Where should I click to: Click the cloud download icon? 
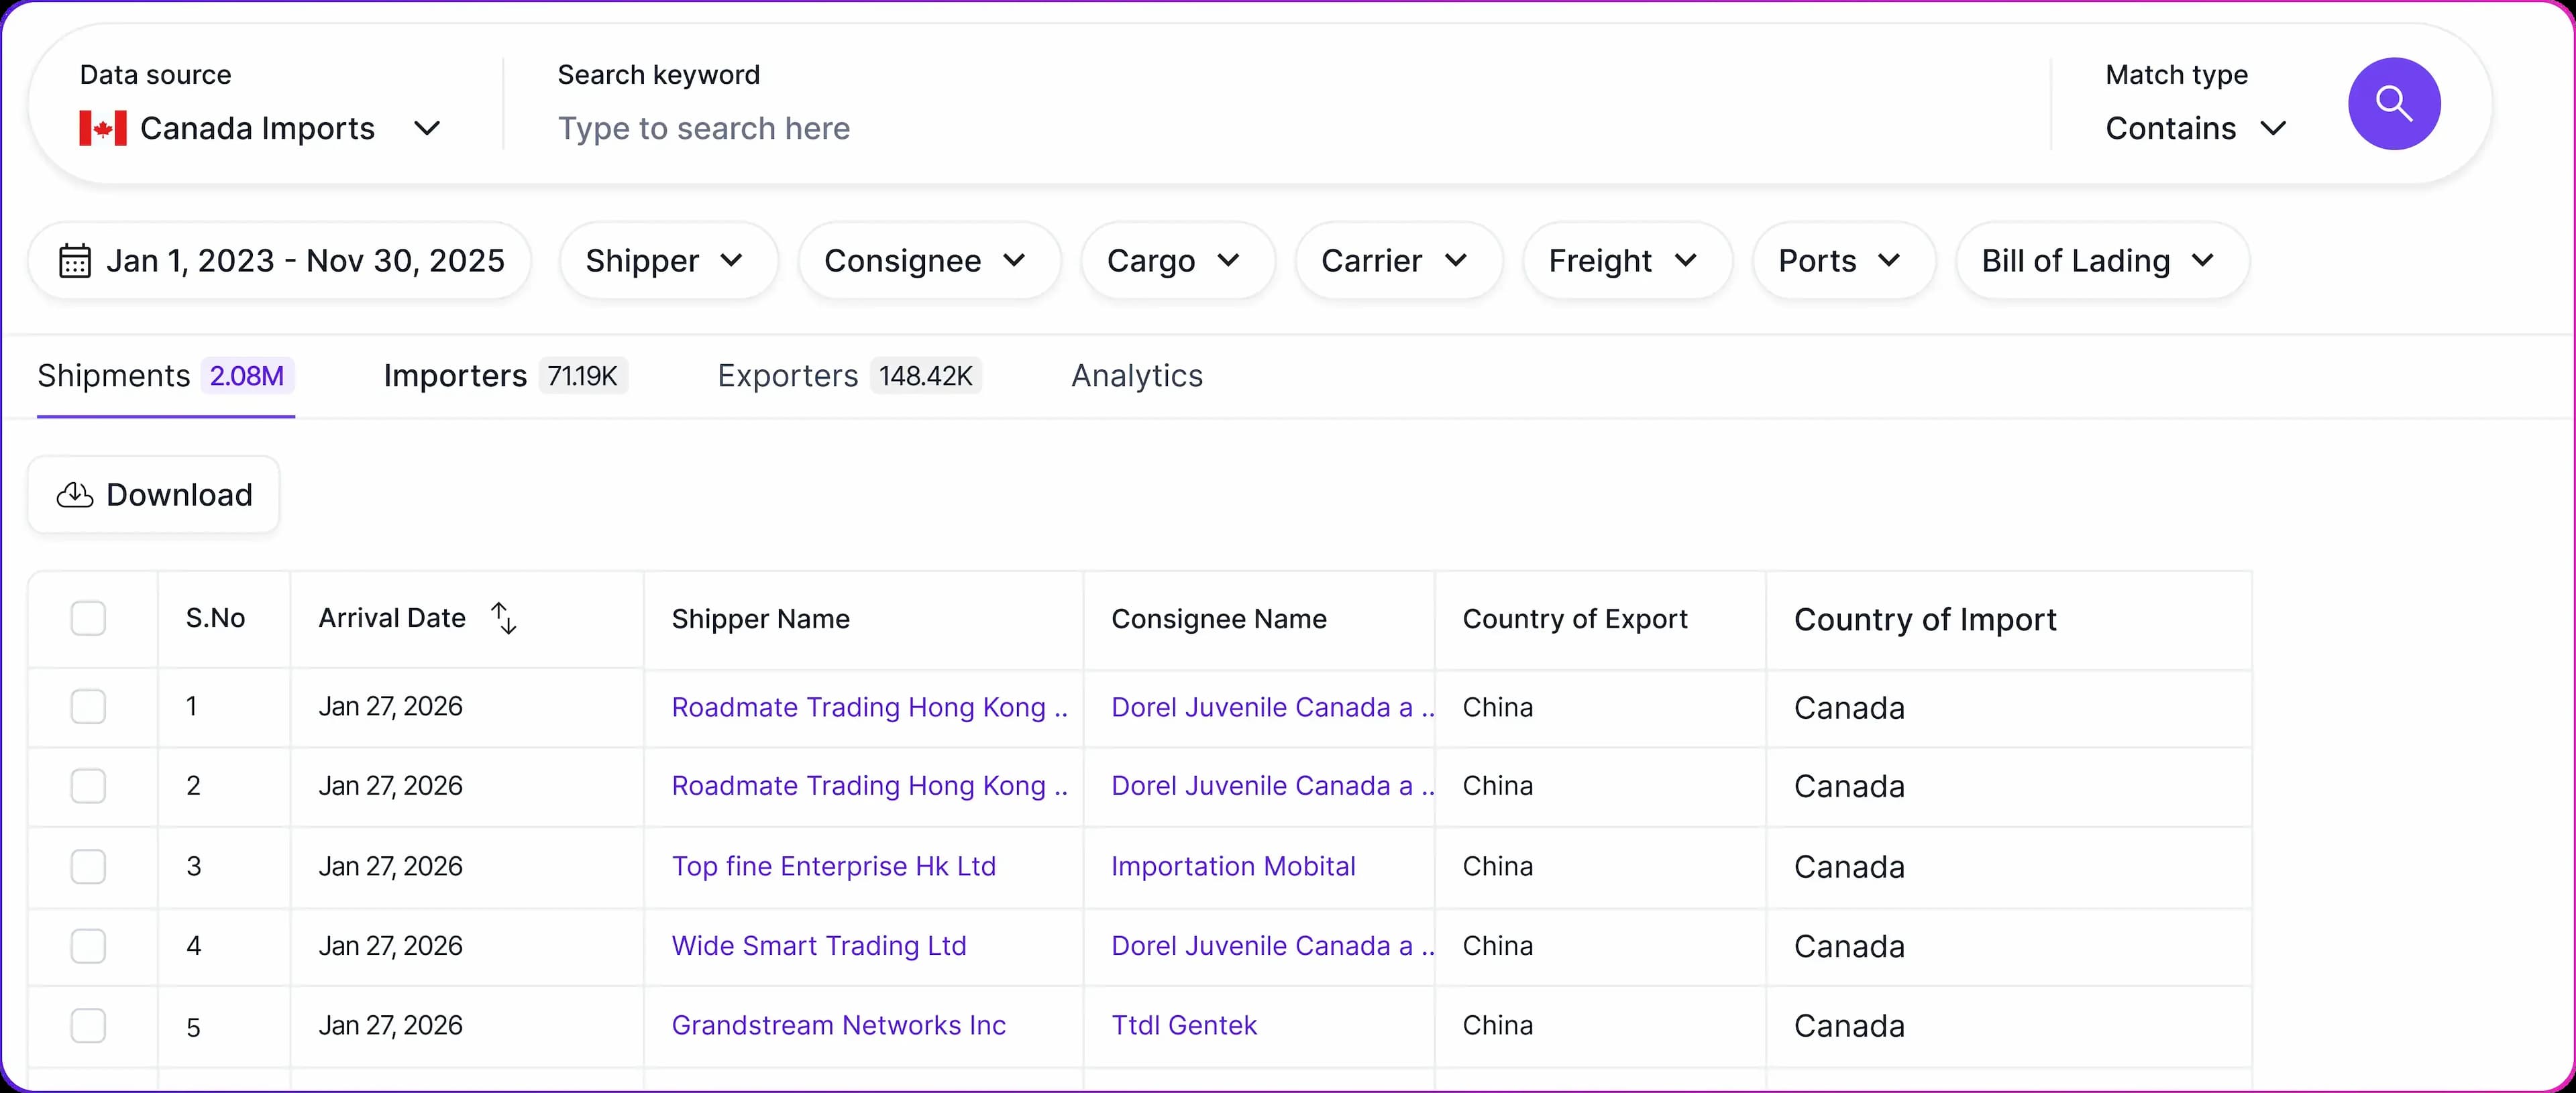pos(75,495)
